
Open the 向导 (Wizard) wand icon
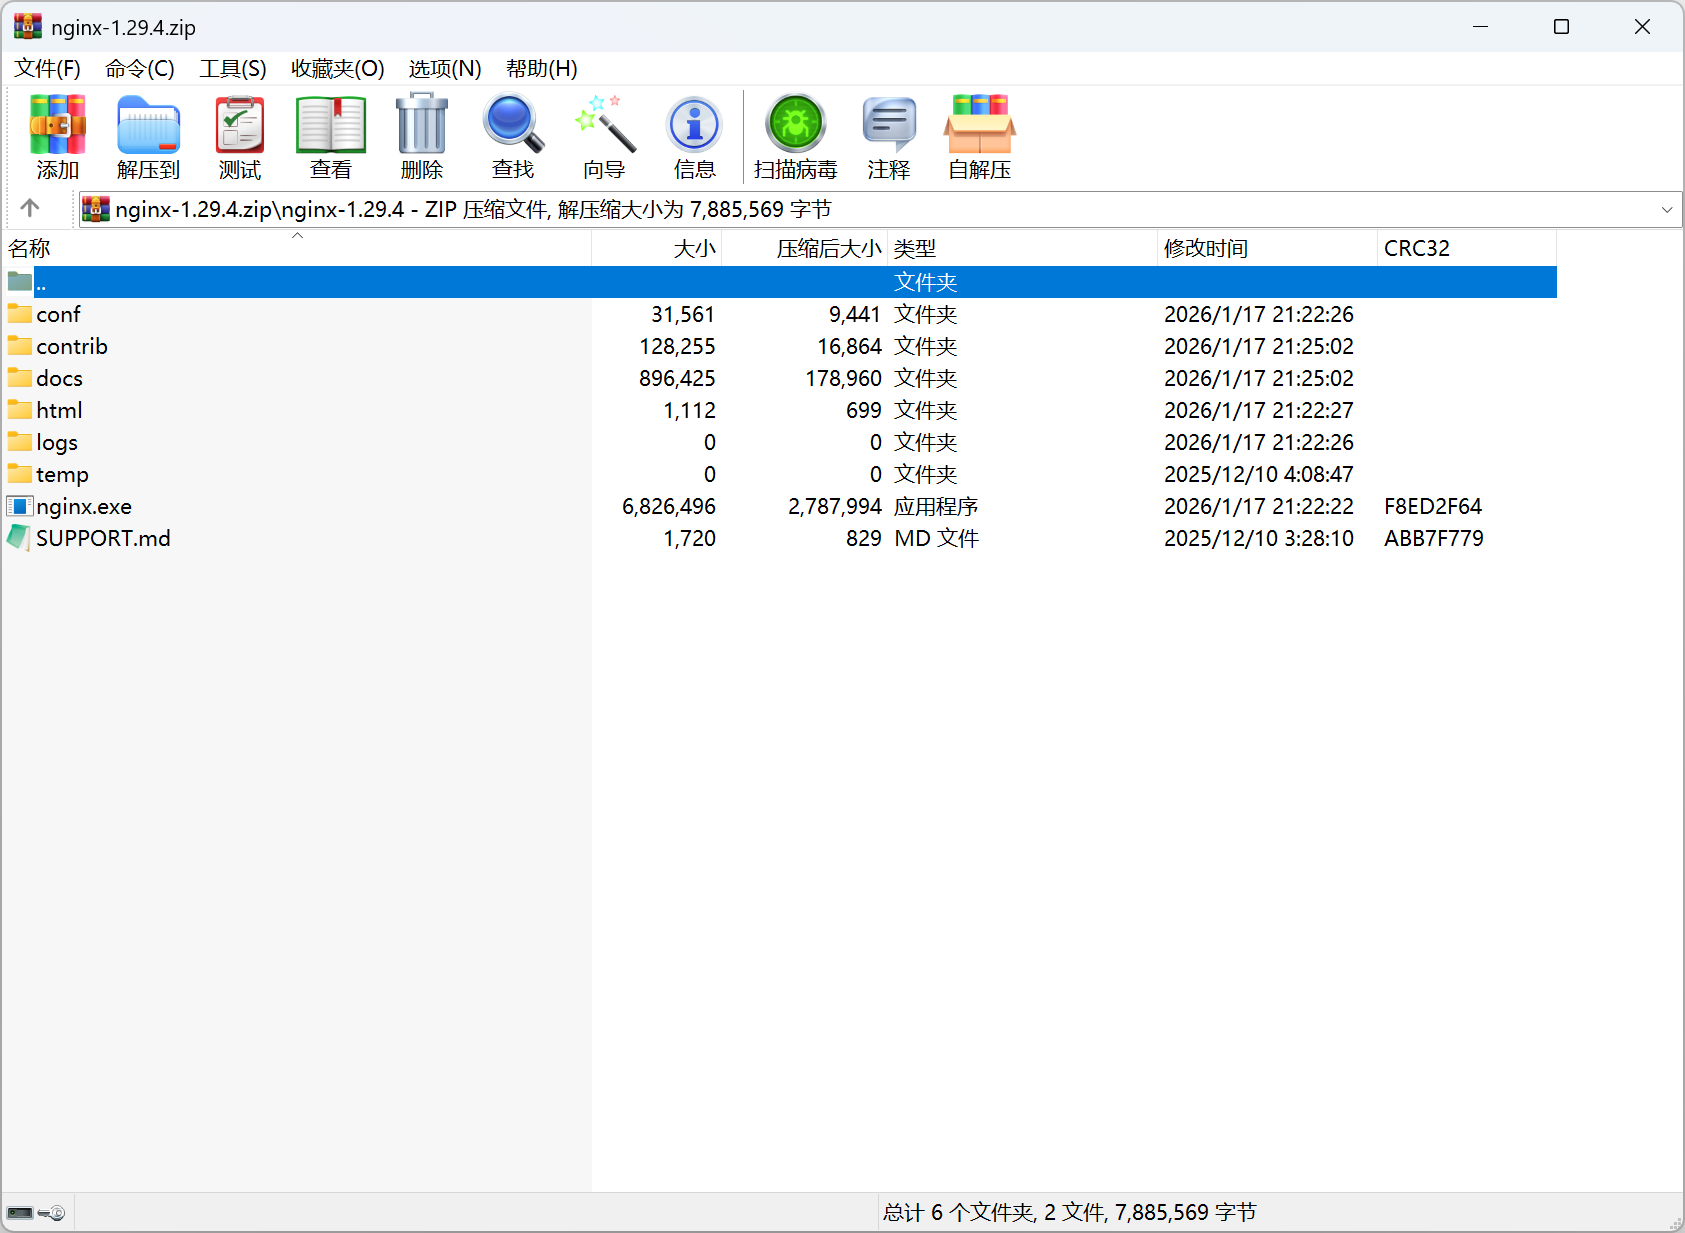coord(604,124)
